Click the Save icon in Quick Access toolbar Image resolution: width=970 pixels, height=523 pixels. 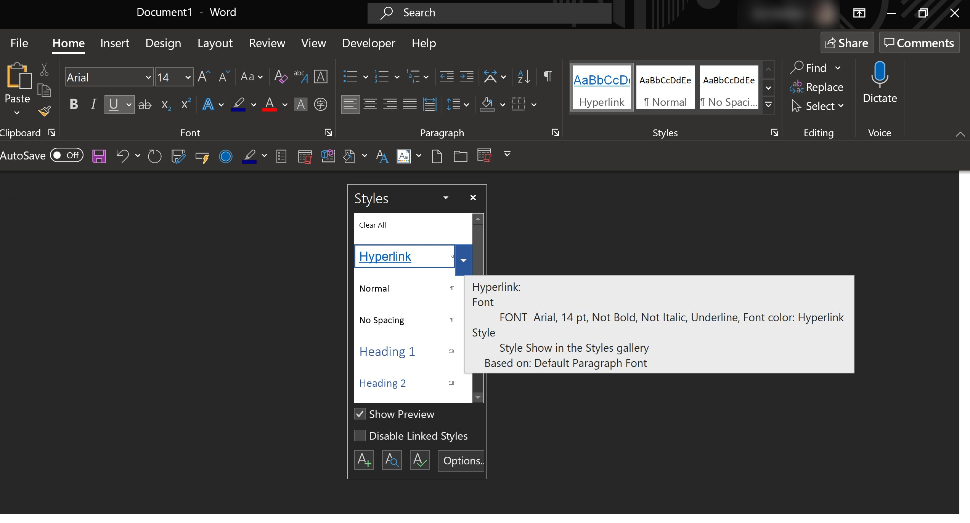[99, 156]
